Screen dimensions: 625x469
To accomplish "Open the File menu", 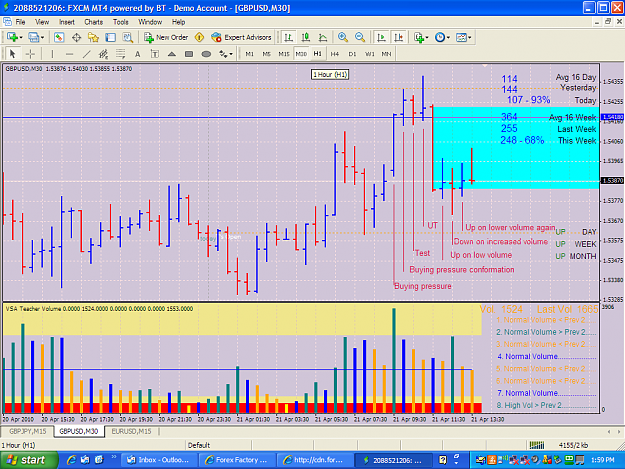I will [20, 22].
